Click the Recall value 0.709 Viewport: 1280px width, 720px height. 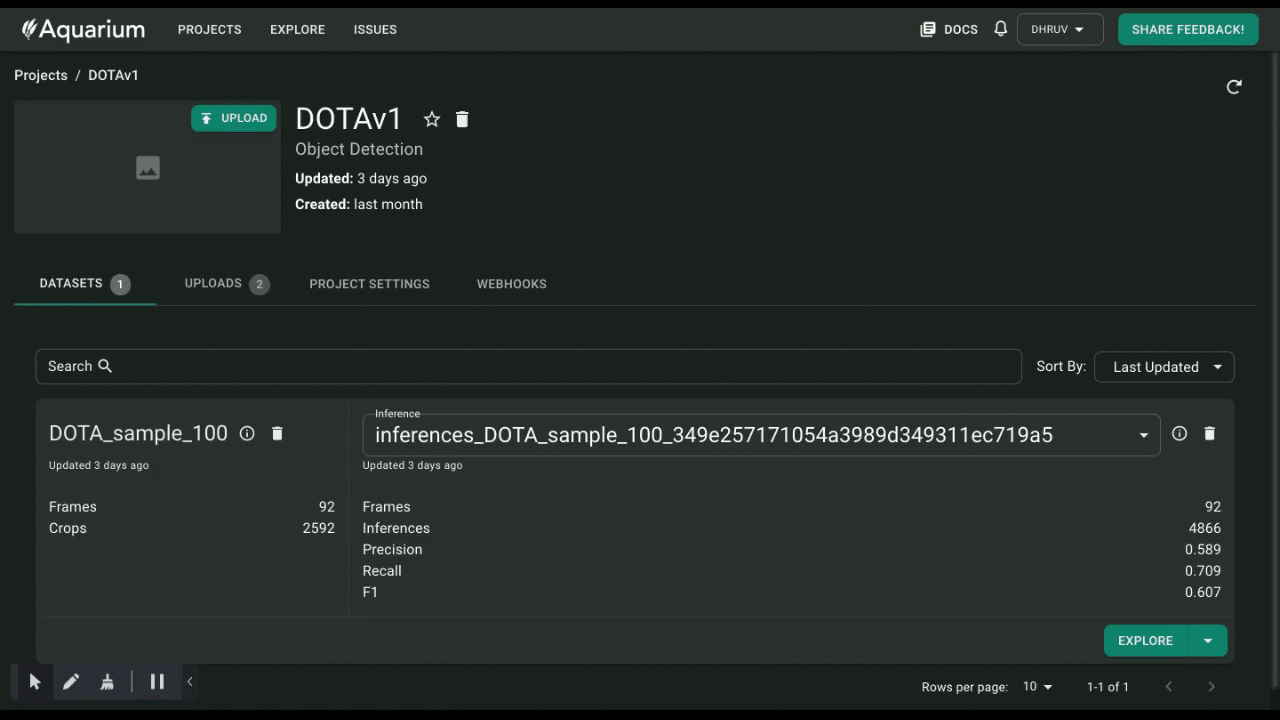[1203, 571]
